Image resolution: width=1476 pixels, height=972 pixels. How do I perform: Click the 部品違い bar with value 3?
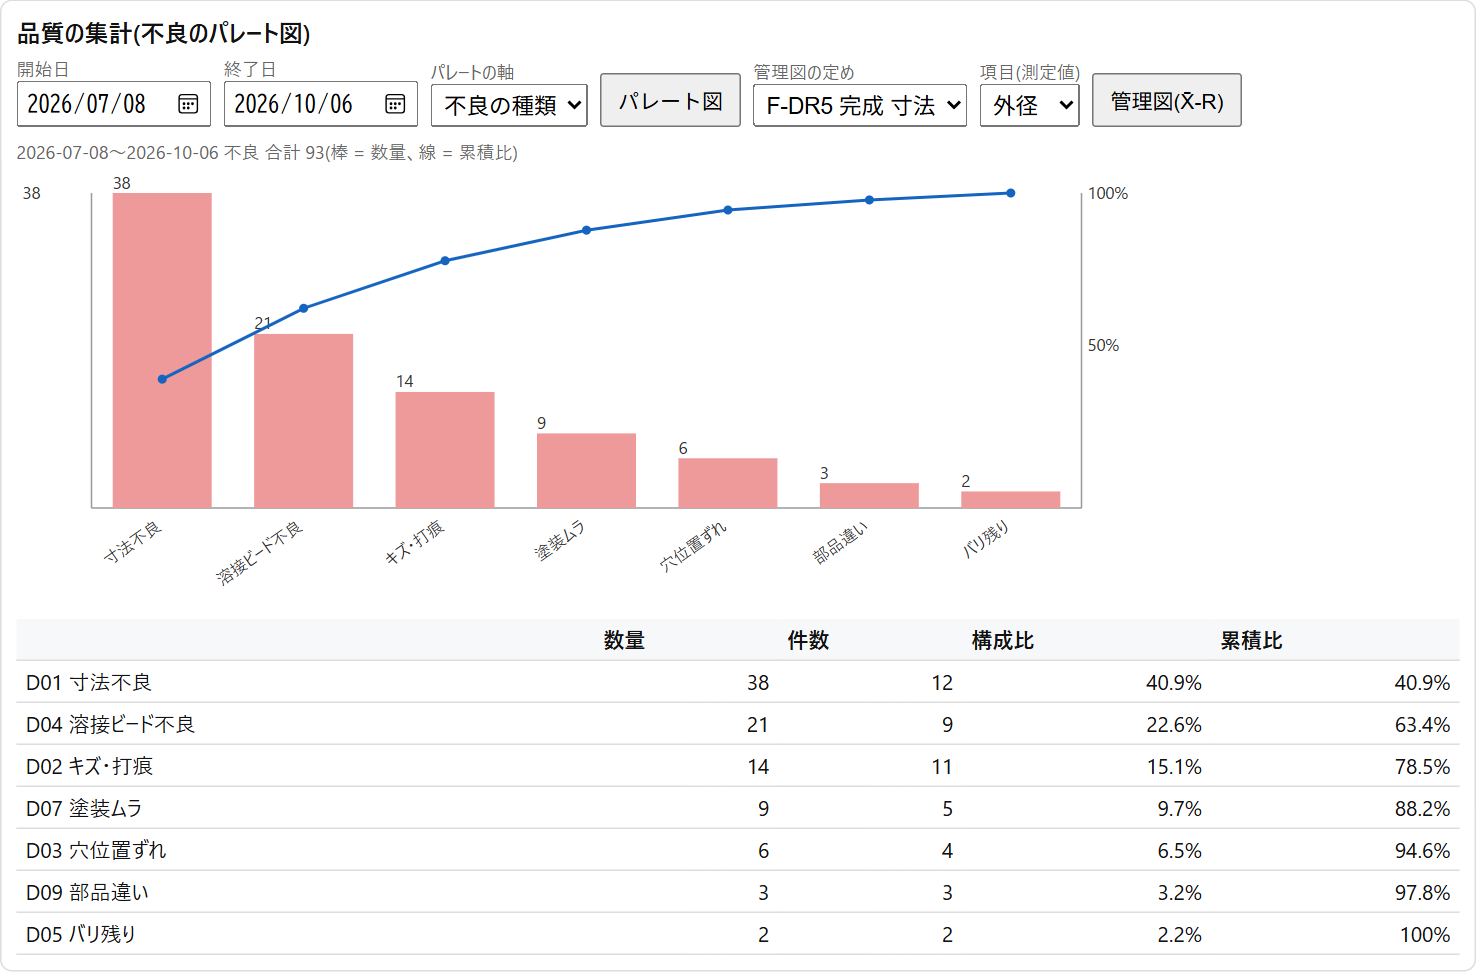tap(869, 495)
